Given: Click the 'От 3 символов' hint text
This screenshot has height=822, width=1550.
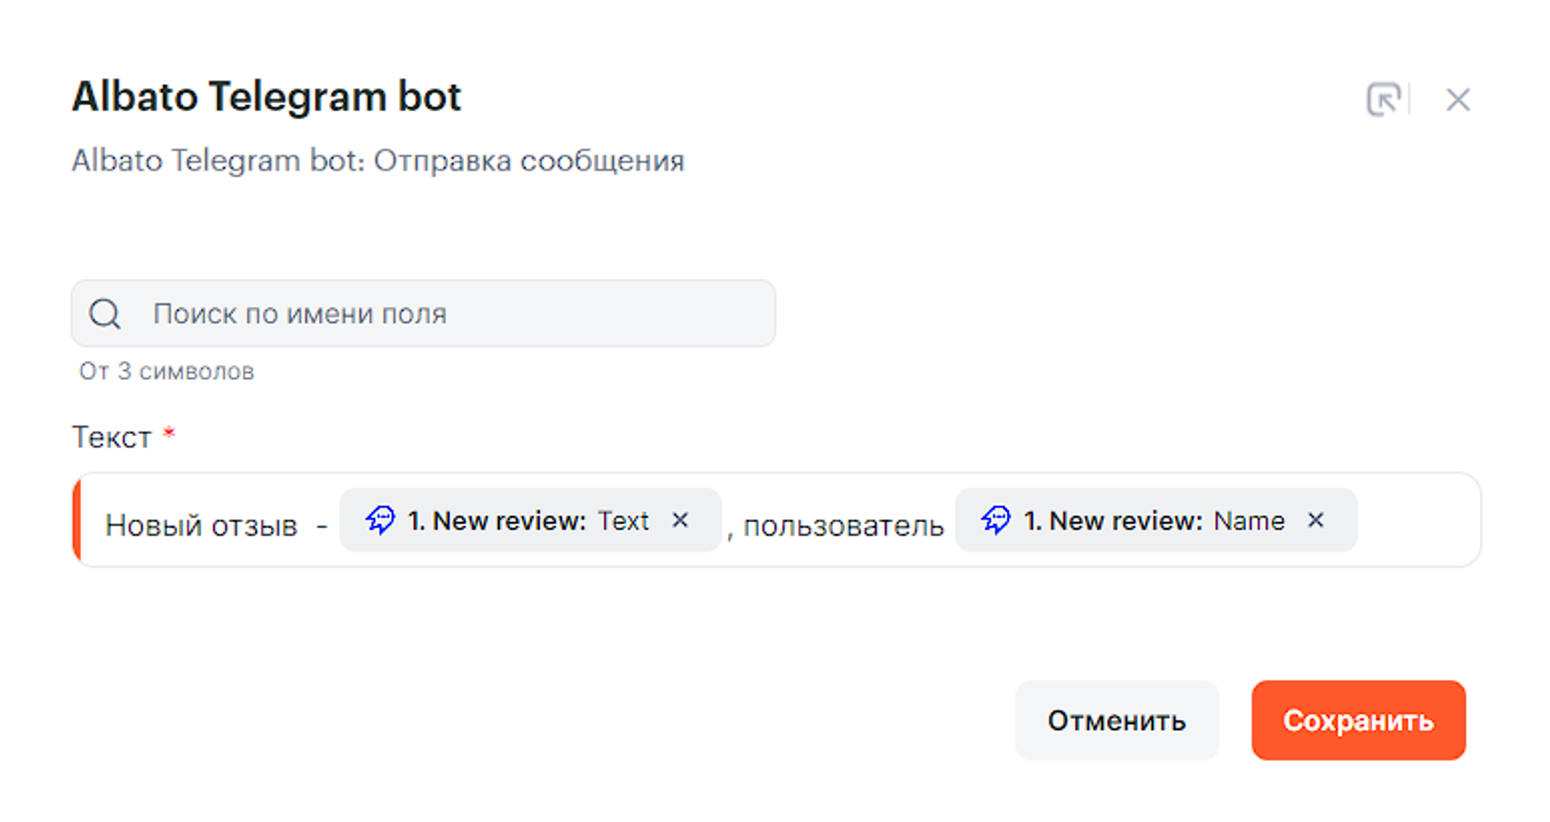Looking at the screenshot, I should point(166,372).
